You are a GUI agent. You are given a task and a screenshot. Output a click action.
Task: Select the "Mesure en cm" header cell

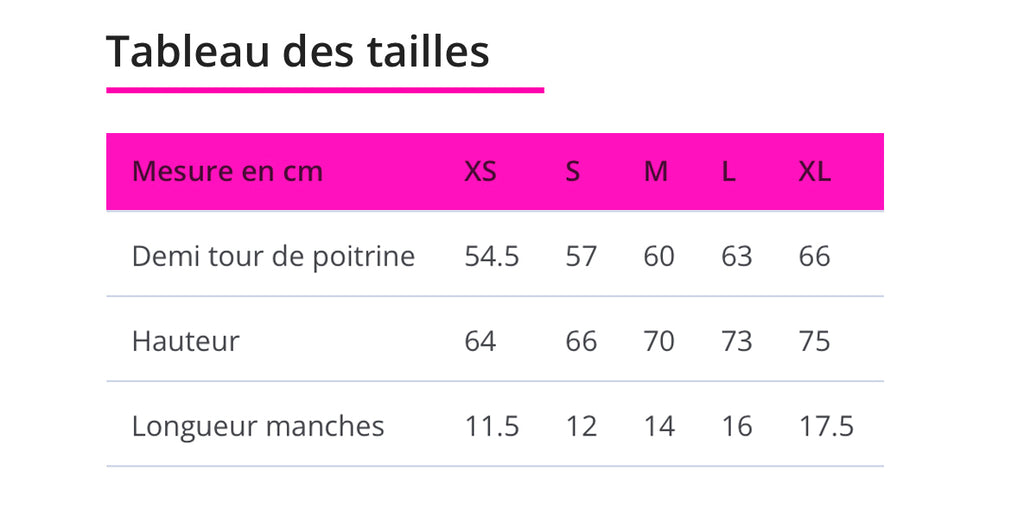coord(227,171)
